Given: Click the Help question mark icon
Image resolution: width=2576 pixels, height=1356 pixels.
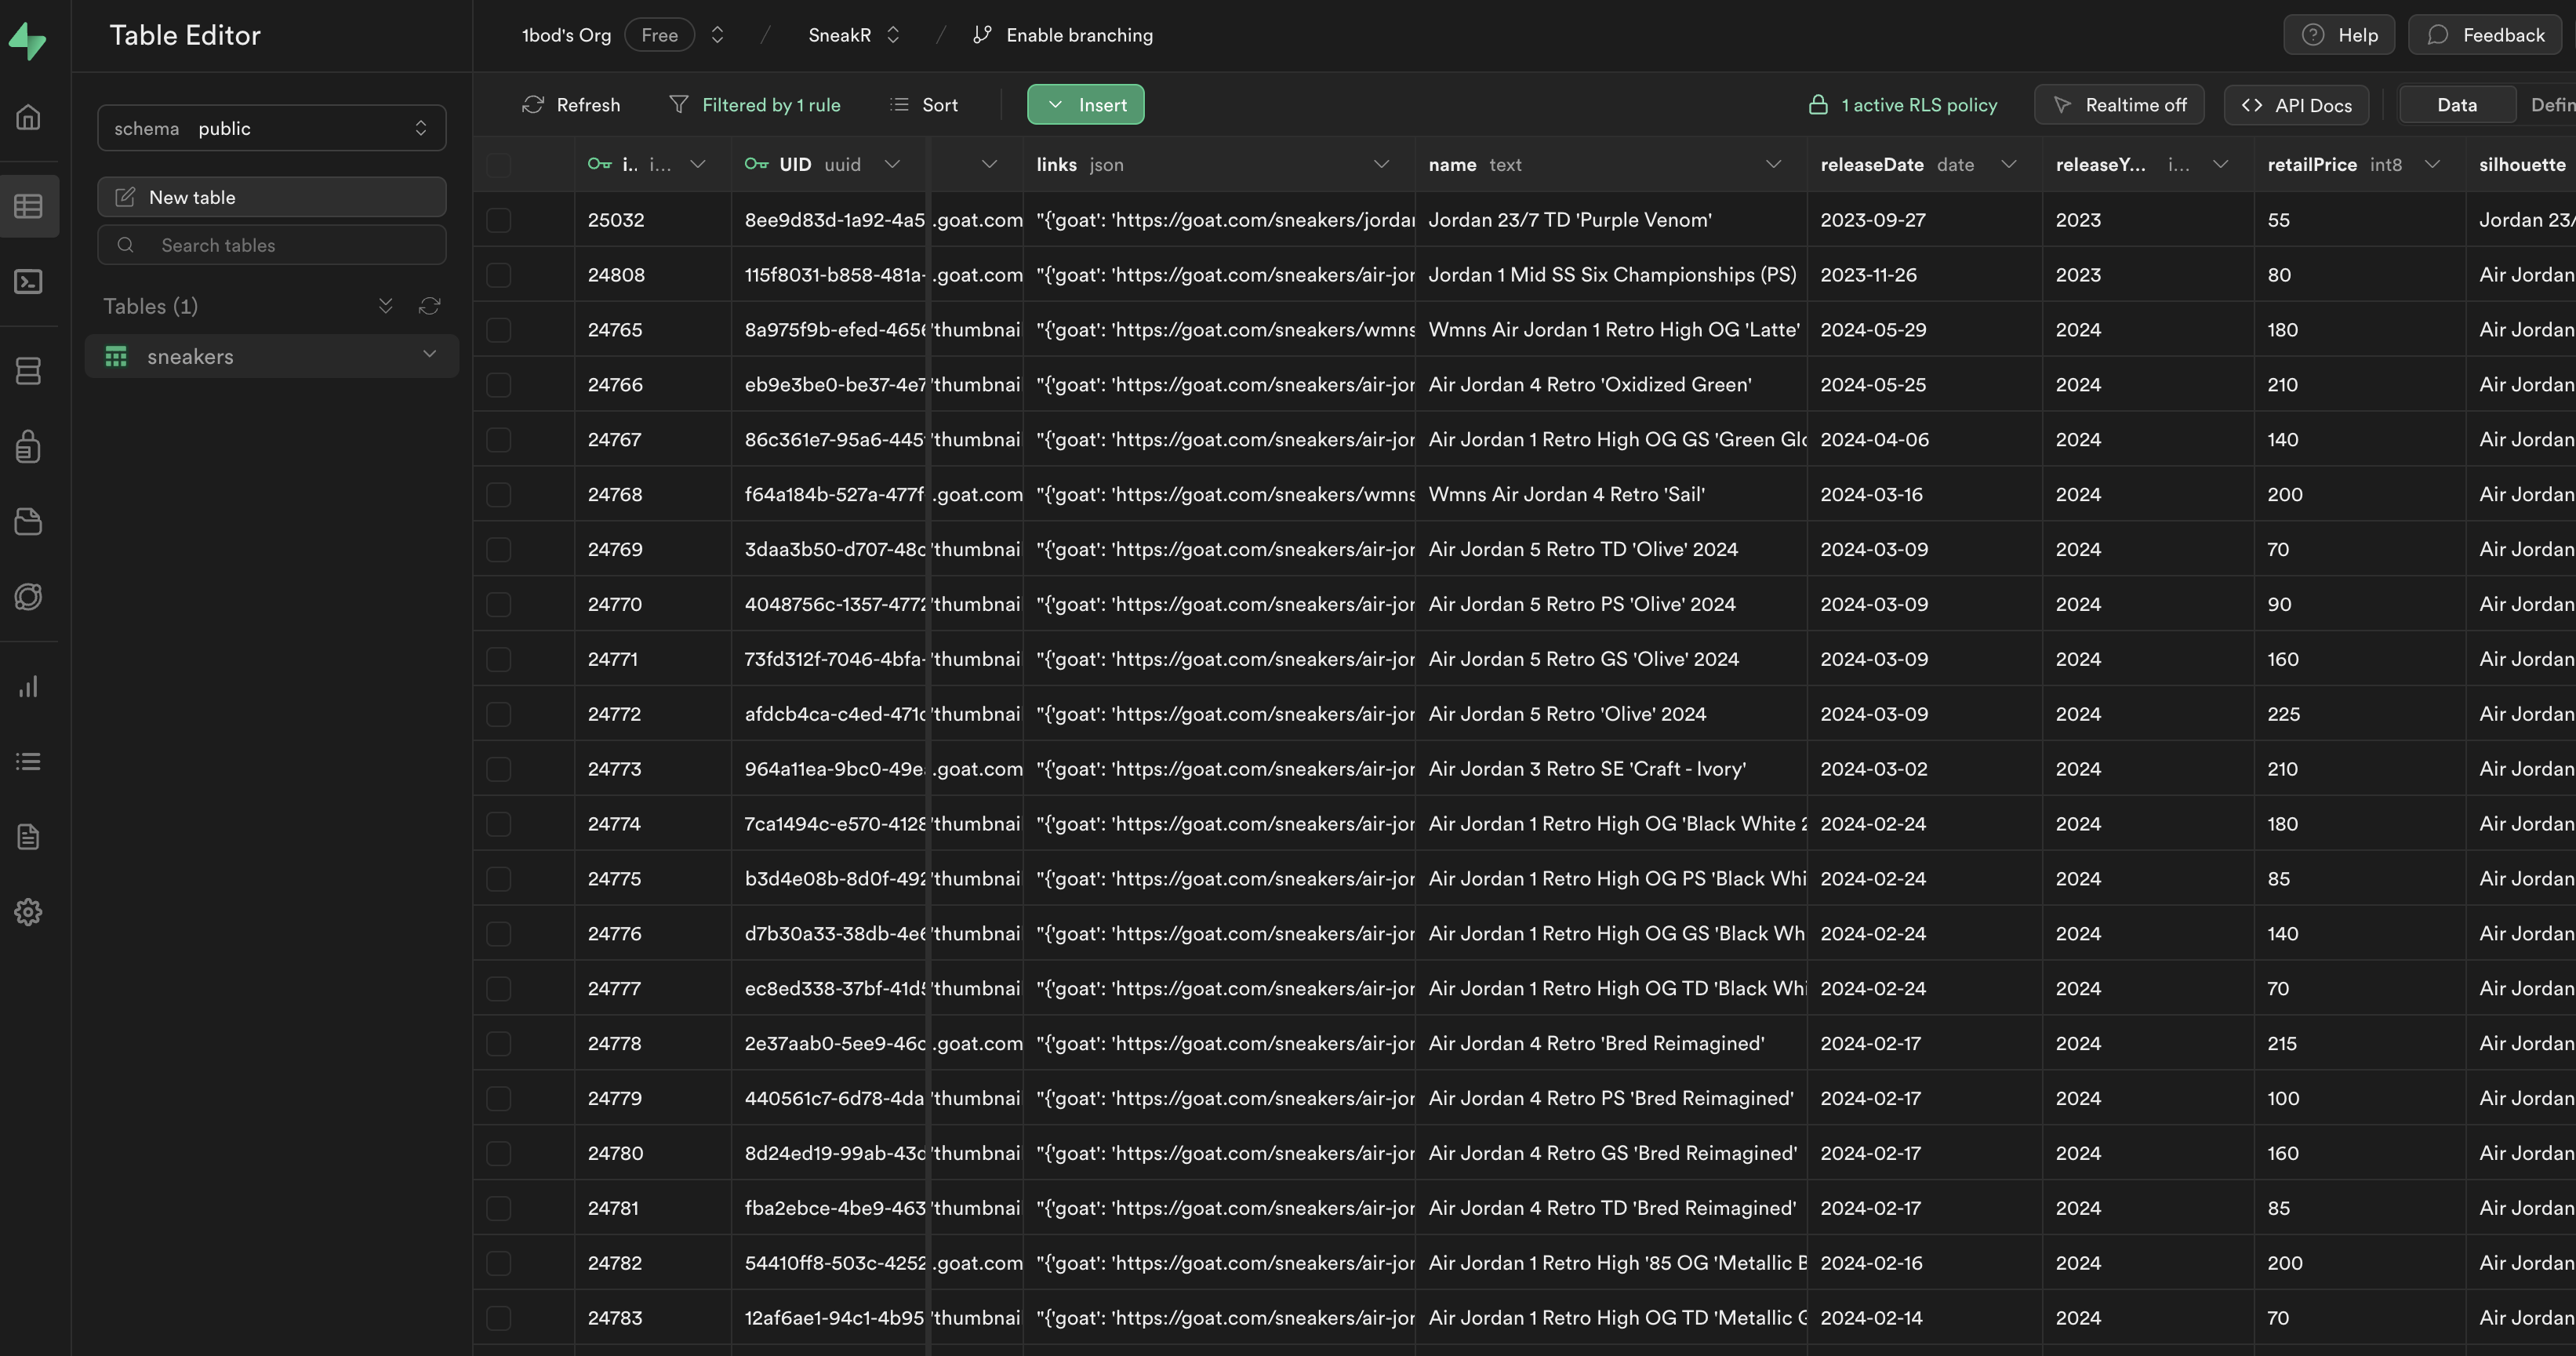Looking at the screenshot, I should pos(2312,35).
